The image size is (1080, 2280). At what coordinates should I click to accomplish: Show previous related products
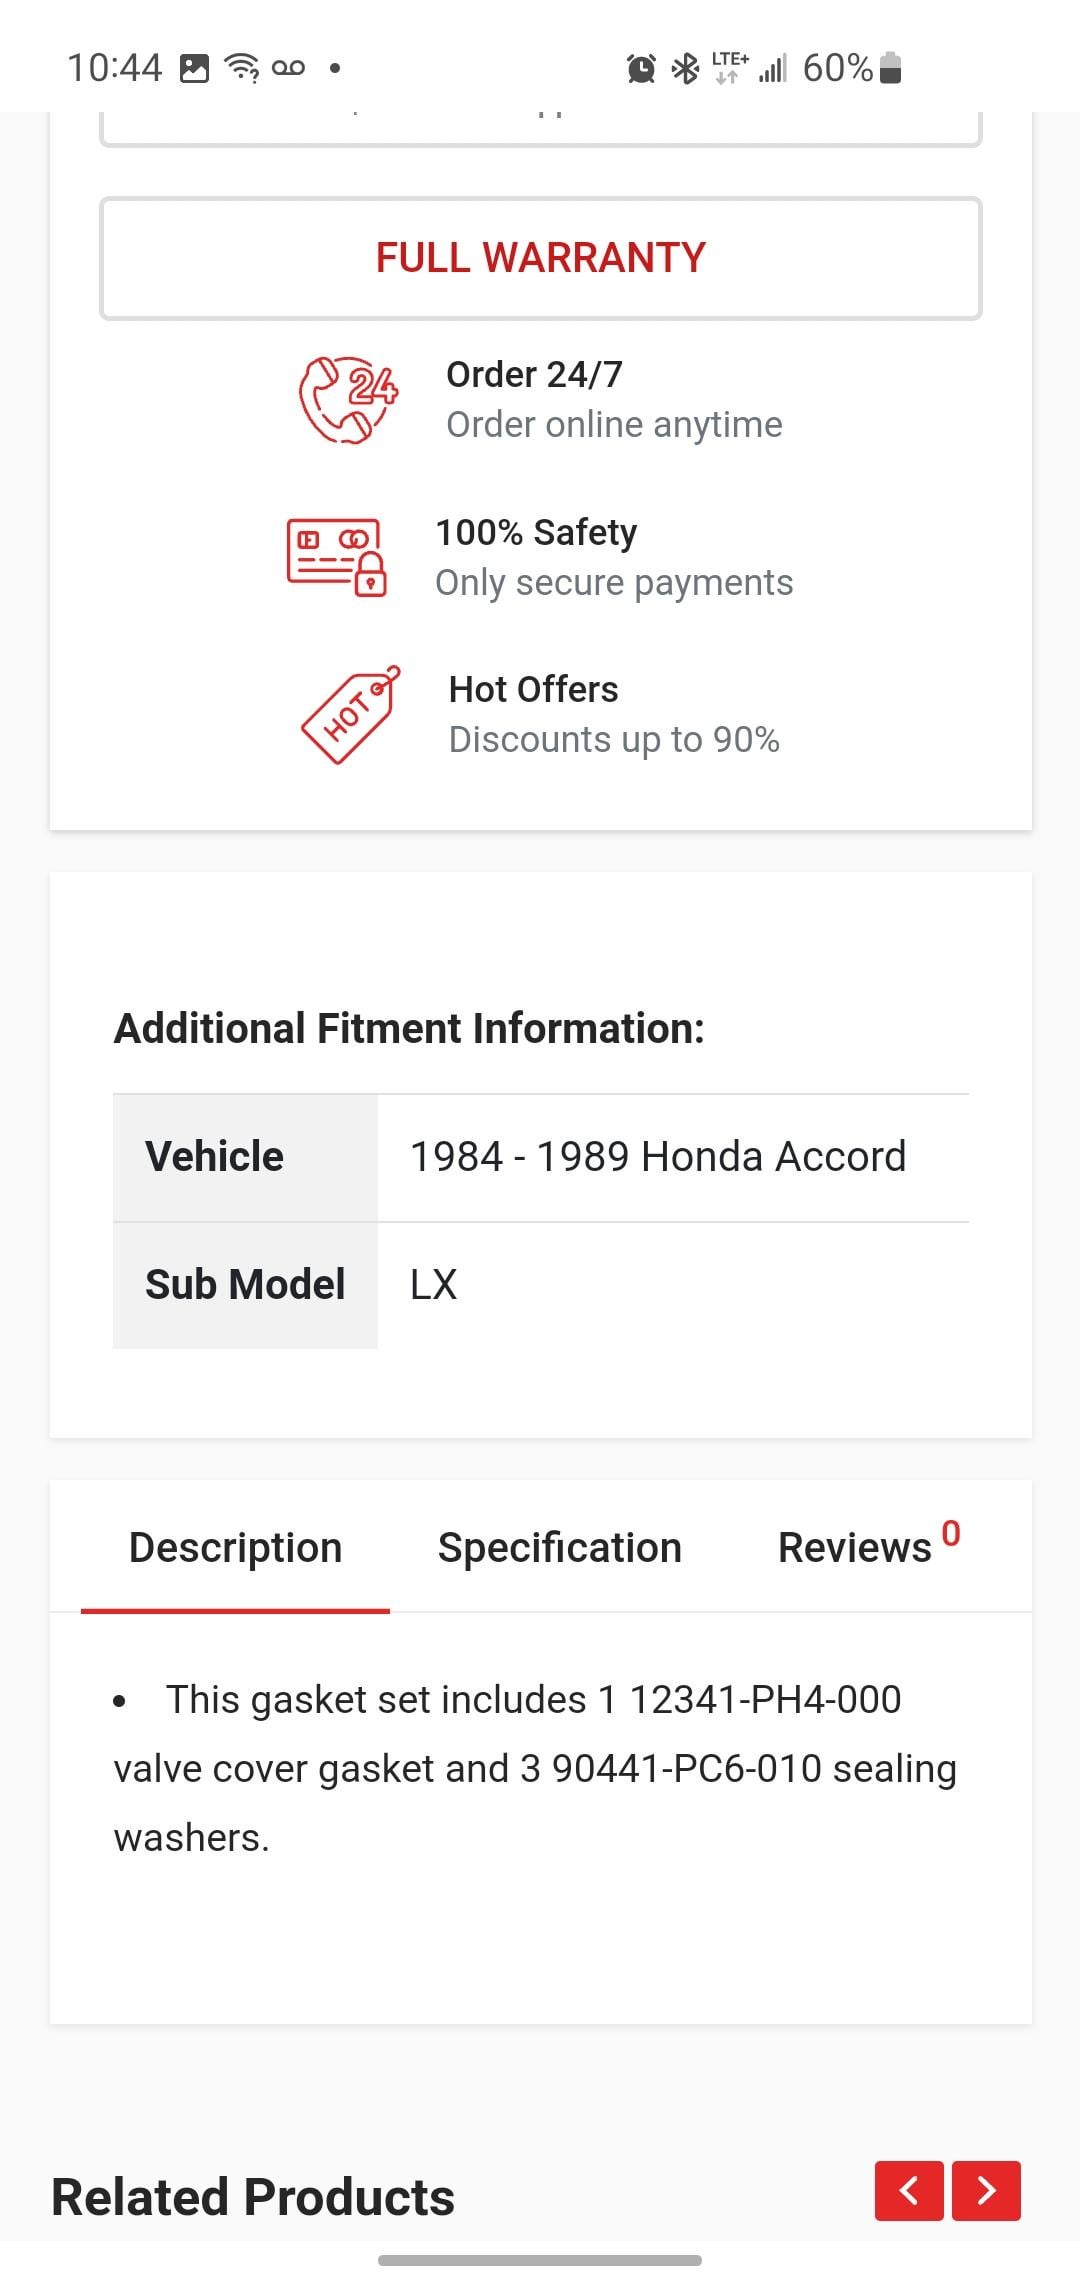click(909, 2190)
